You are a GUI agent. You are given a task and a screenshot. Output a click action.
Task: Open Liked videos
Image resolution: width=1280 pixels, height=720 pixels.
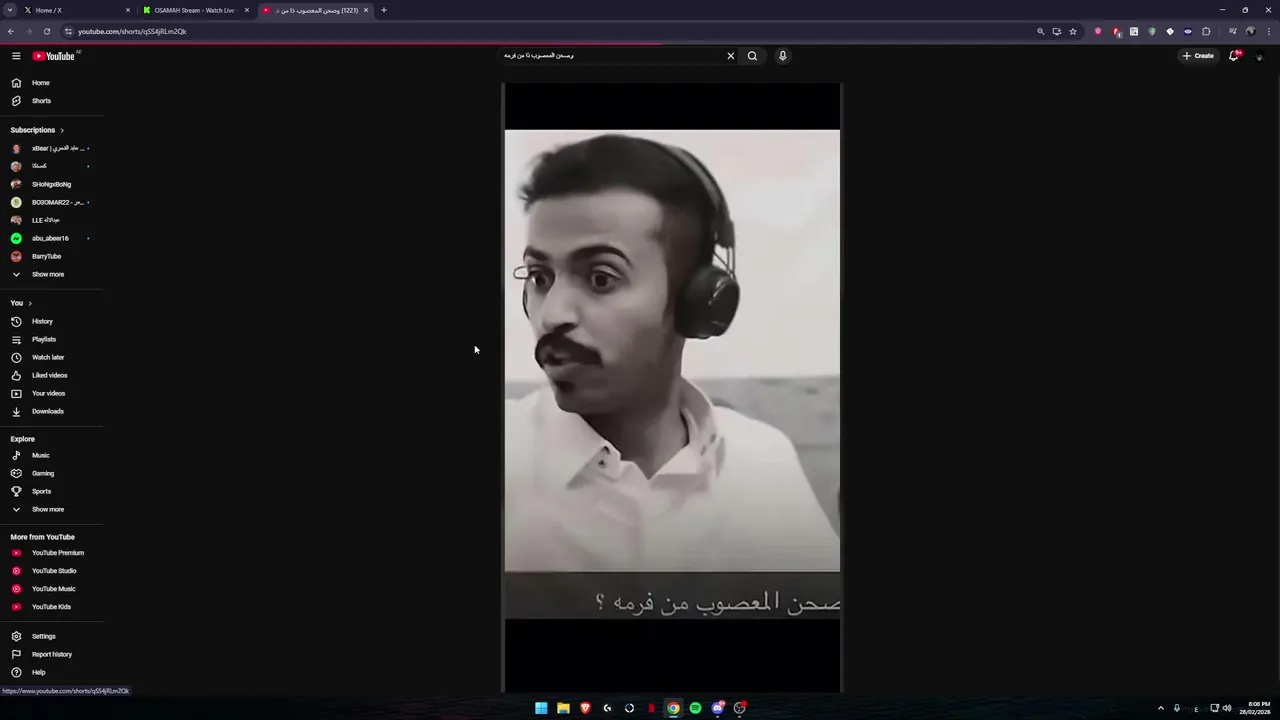coord(52,375)
